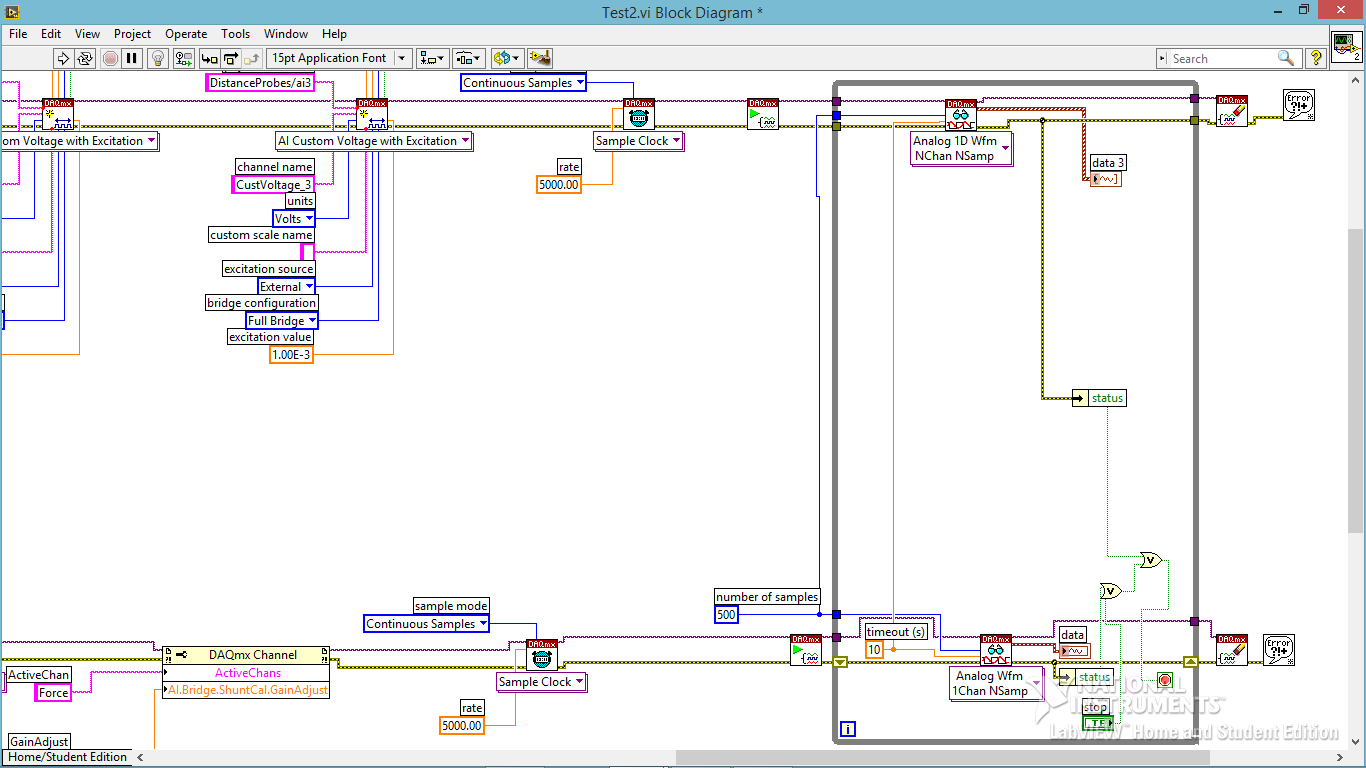
Task: Open the File menu
Action: coord(18,33)
